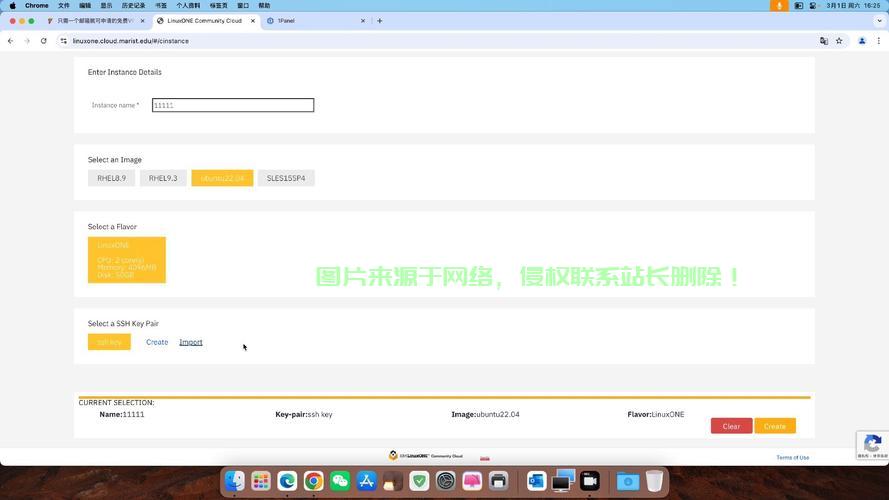889x500 pixels.
Task: Bookmark this page with the star icon
Action: pos(839,41)
